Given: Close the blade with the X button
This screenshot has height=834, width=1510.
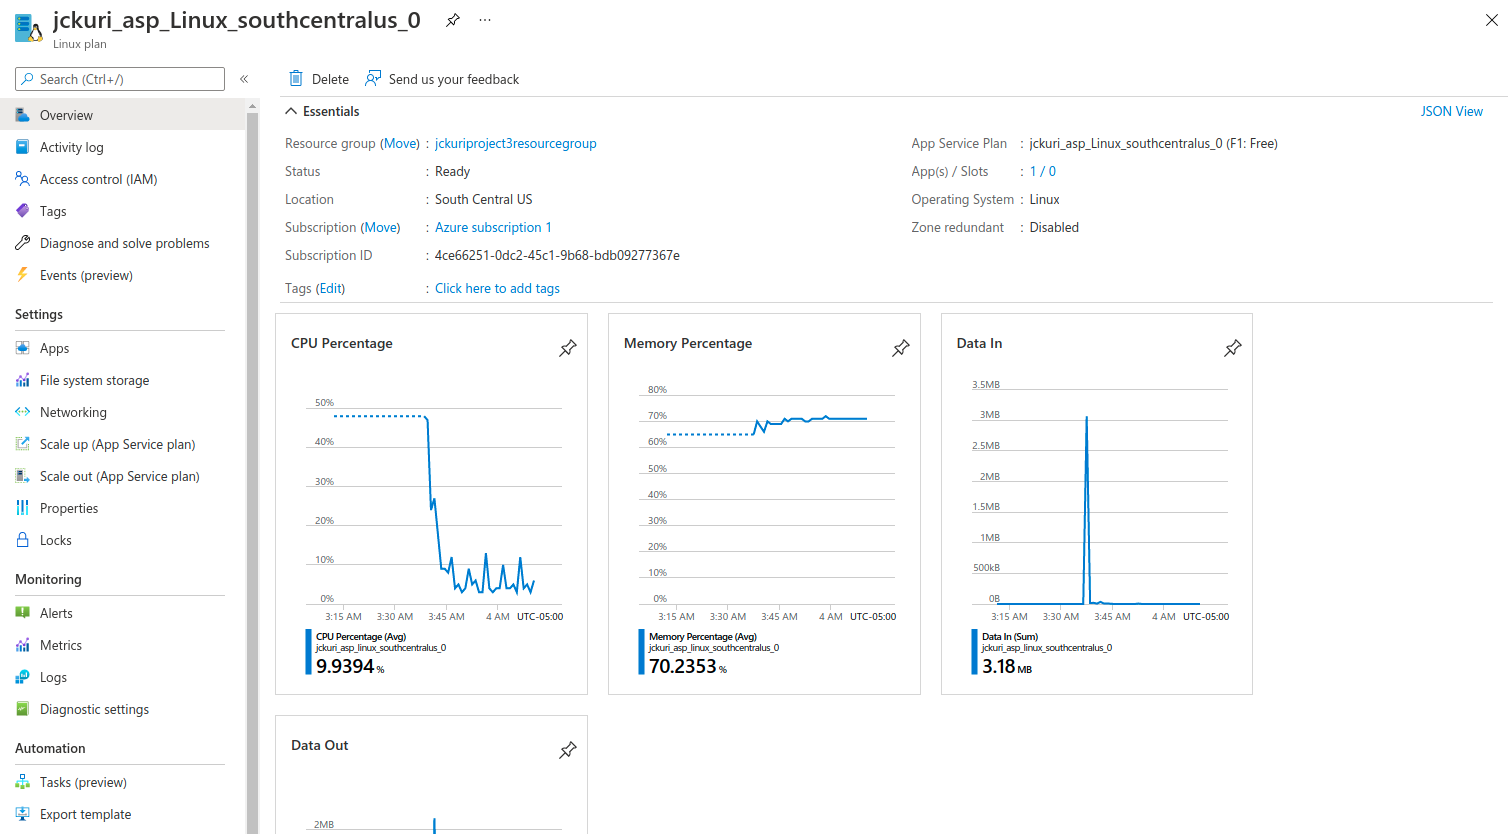Looking at the screenshot, I should (x=1491, y=20).
